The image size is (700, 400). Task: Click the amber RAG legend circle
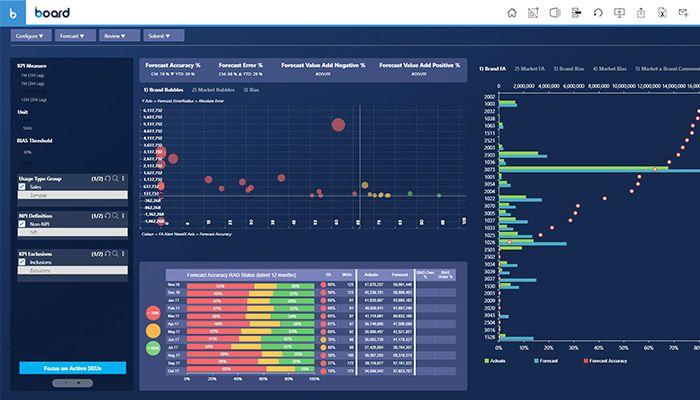pos(153,331)
